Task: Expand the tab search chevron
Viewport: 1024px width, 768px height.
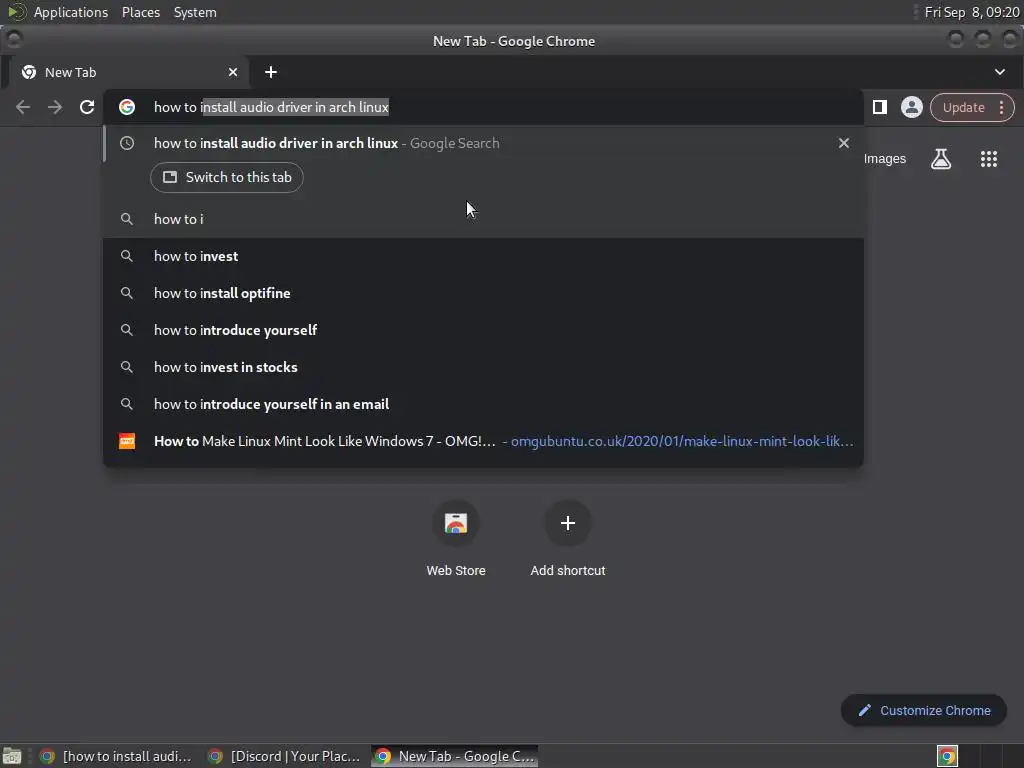Action: (x=1000, y=72)
